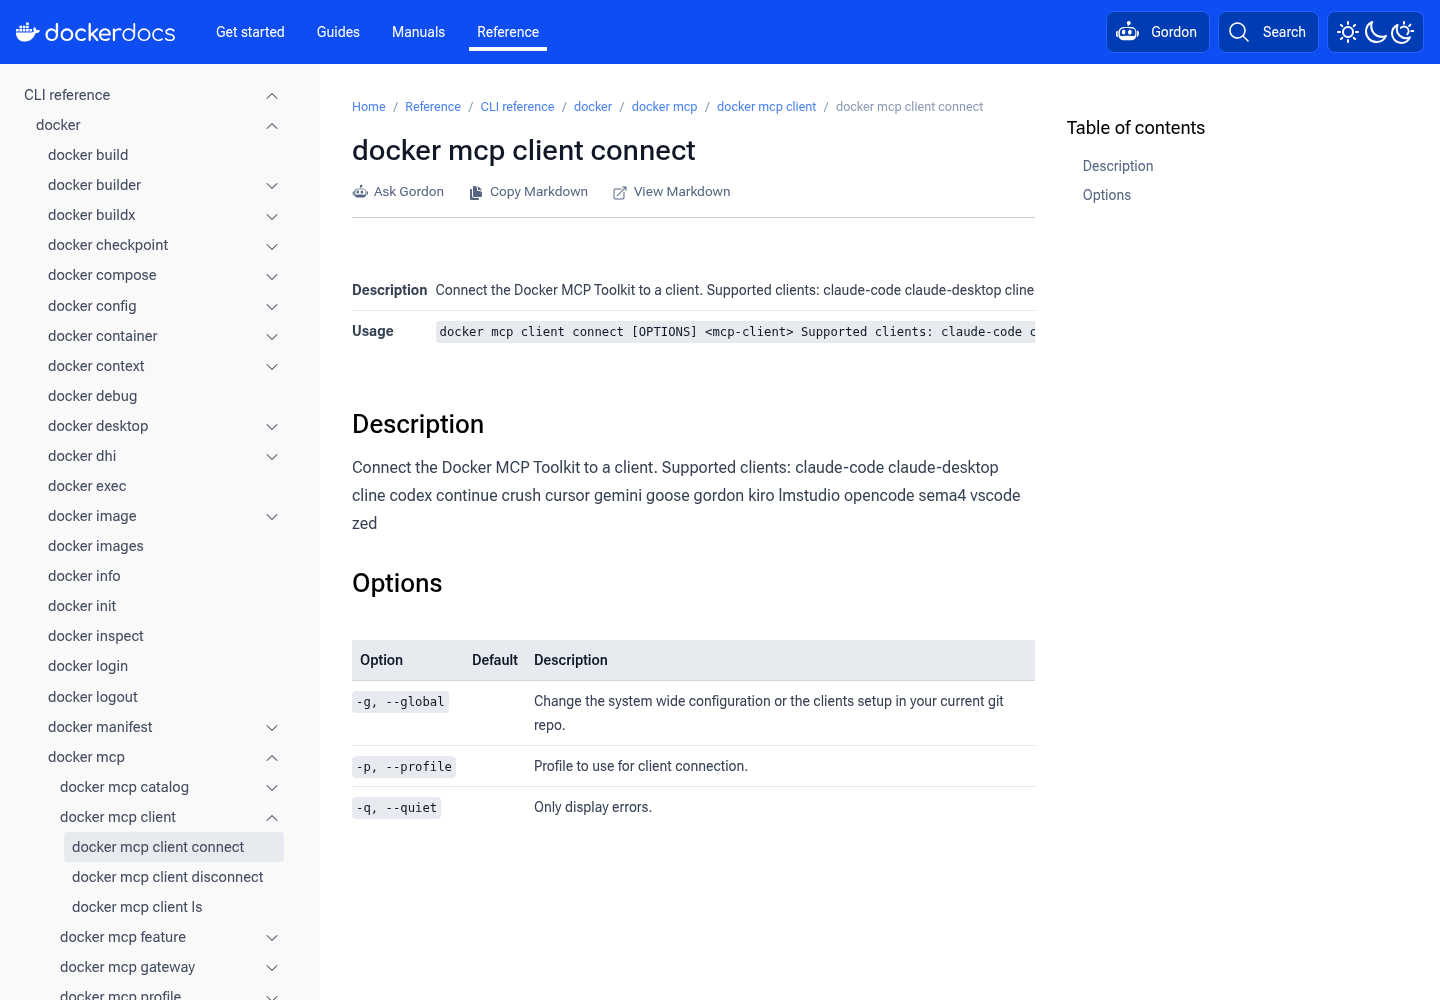Screen dimensions: 1440x1000
Task: Expand docker buildx chevron
Action: tap(272, 216)
